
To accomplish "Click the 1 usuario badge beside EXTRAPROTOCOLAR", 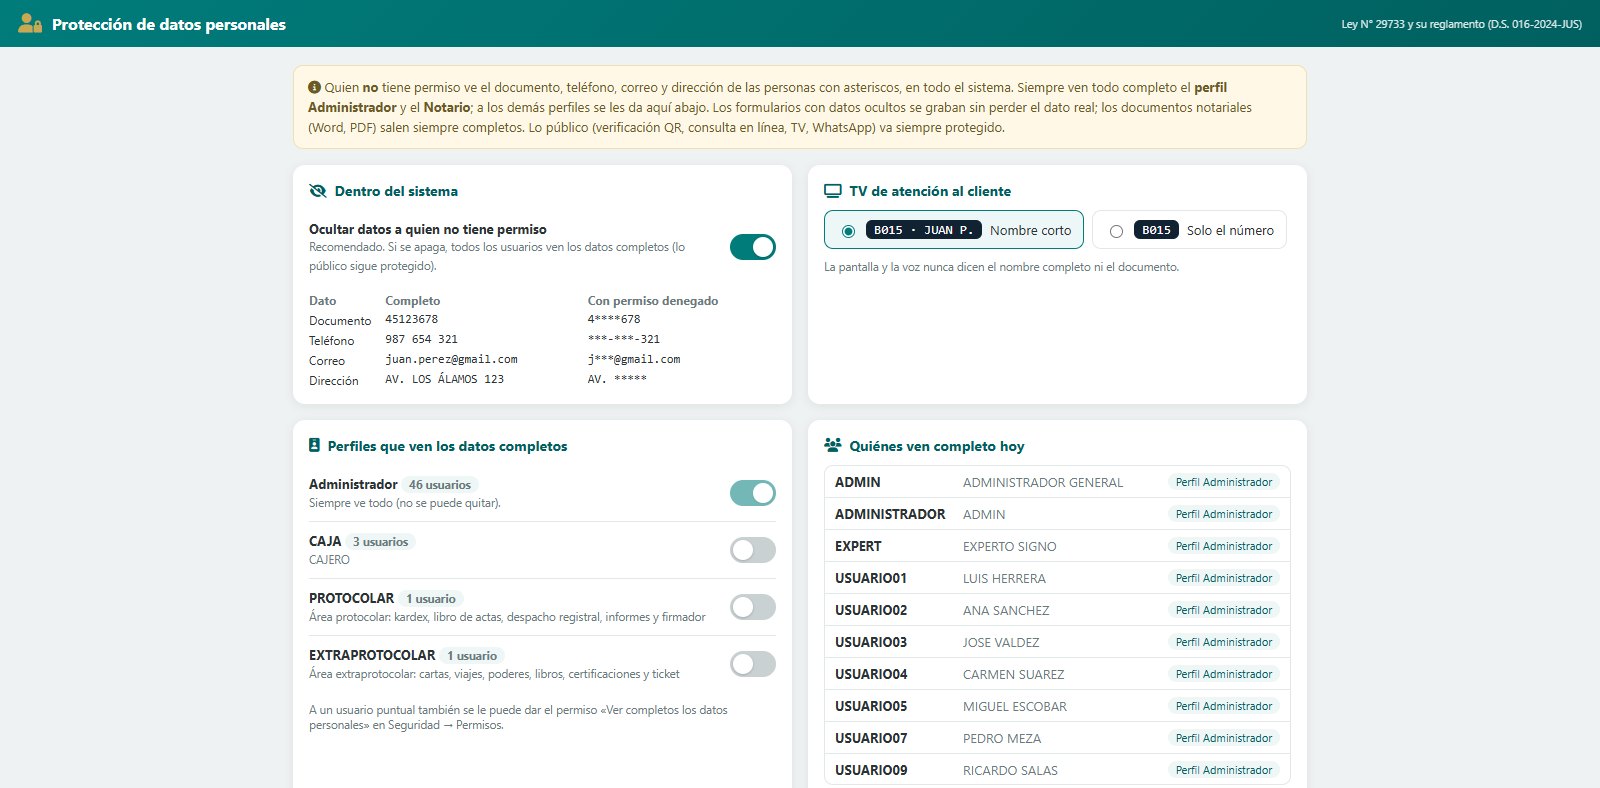I will pos(472,656).
